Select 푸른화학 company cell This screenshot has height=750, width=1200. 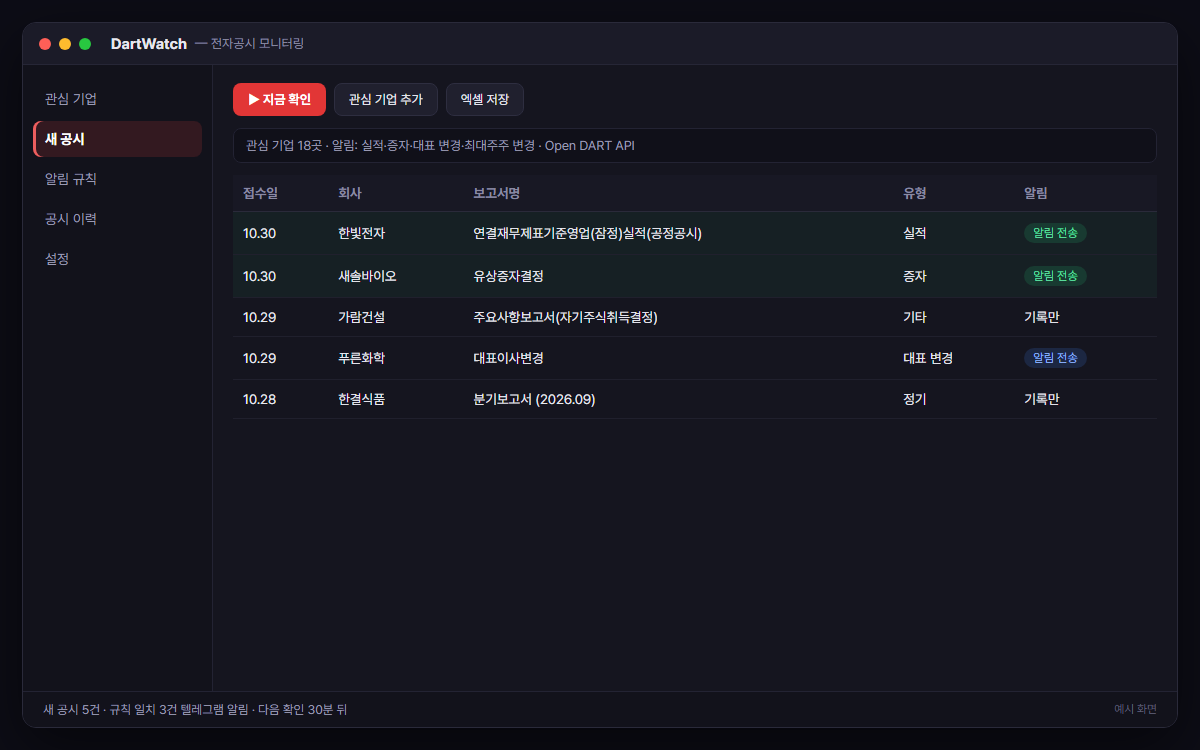pos(361,358)
